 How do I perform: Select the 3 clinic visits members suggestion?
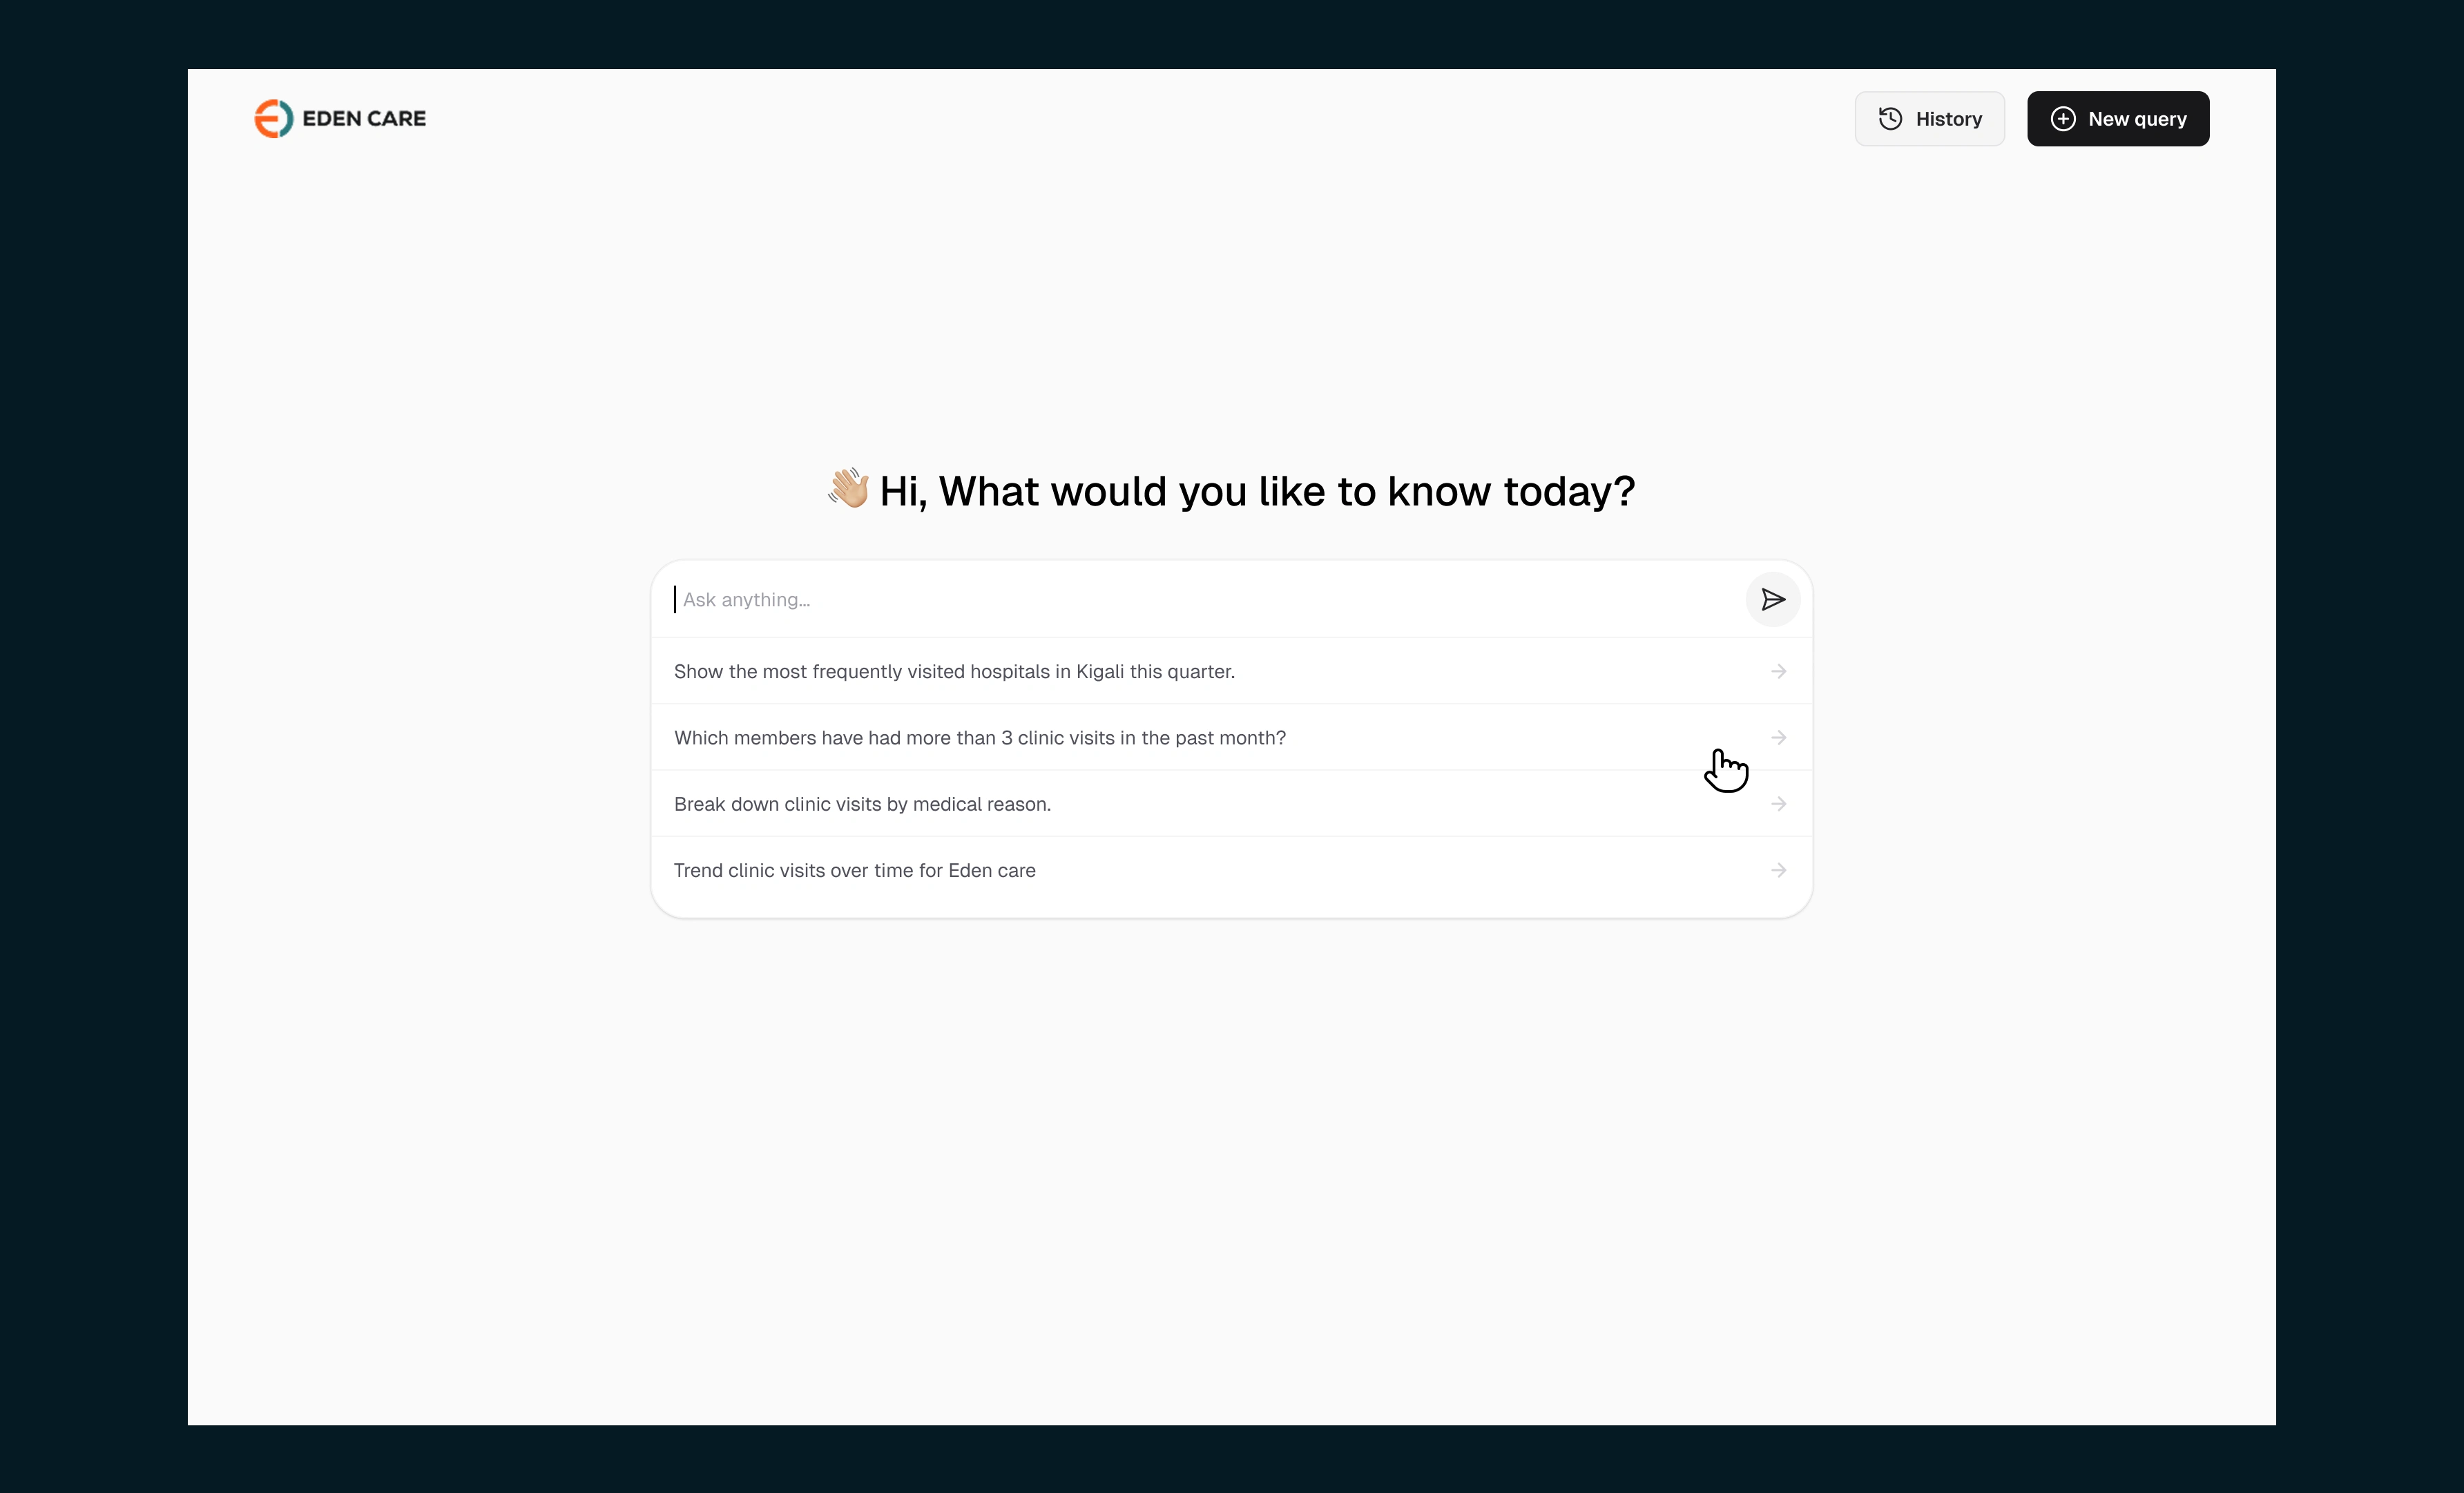coord(979,737)
